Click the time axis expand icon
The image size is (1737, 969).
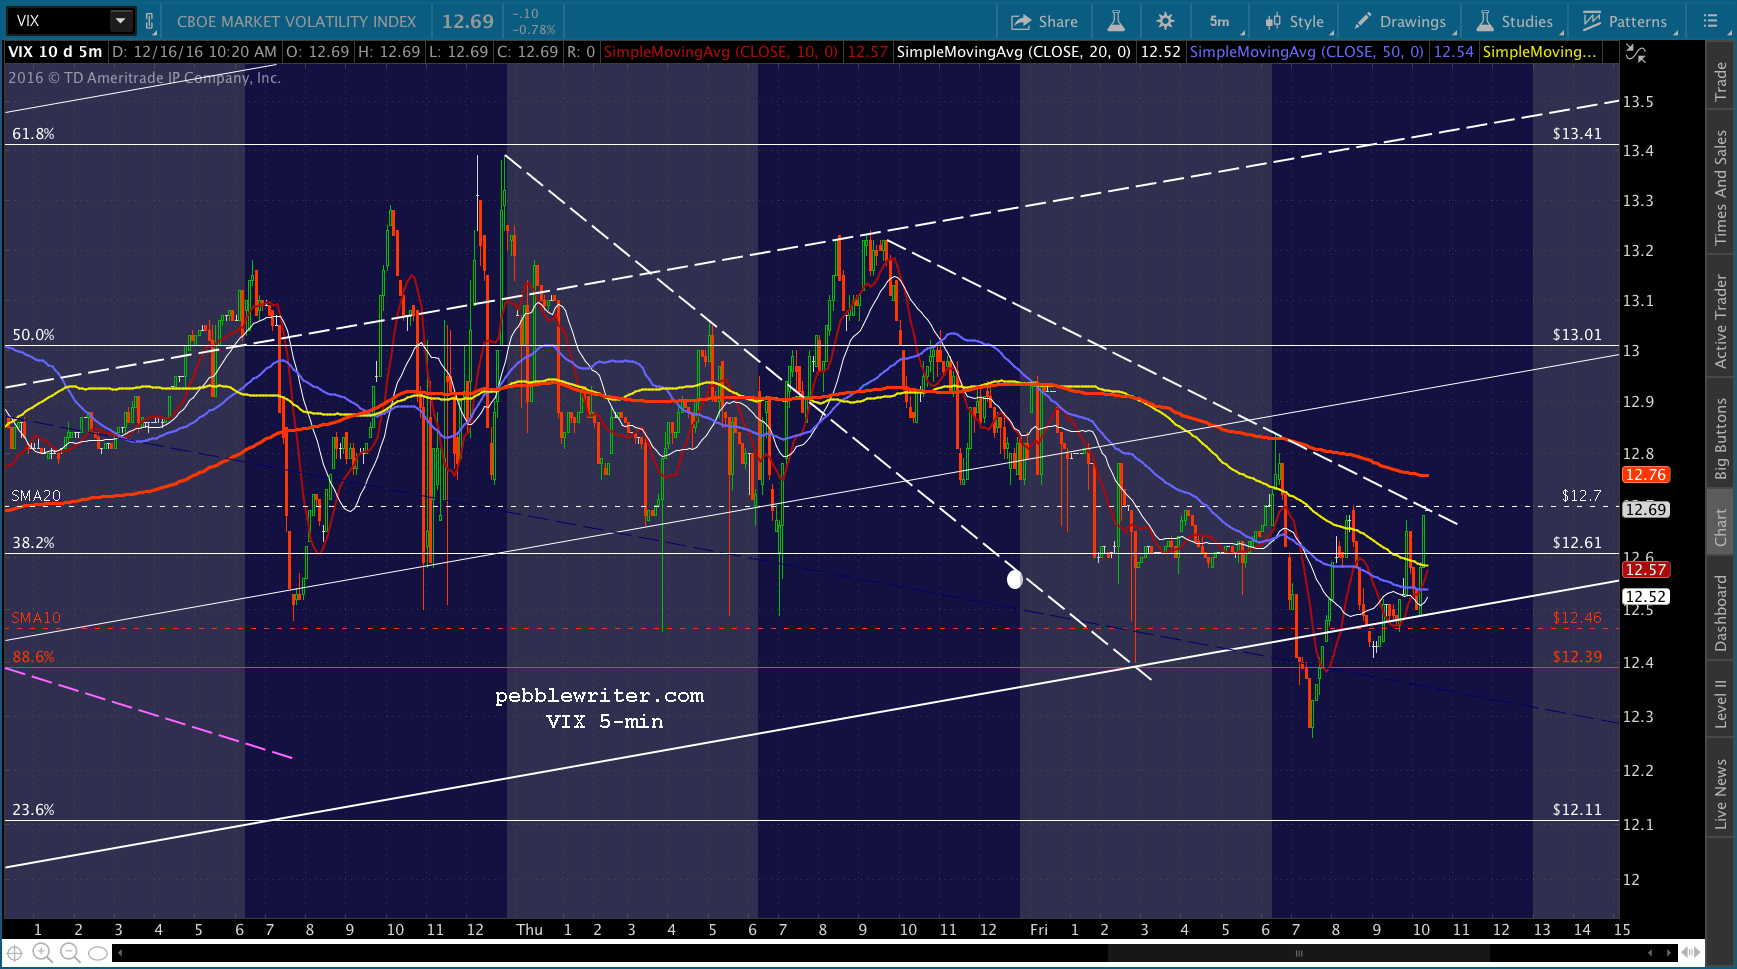click(1691, 953)
